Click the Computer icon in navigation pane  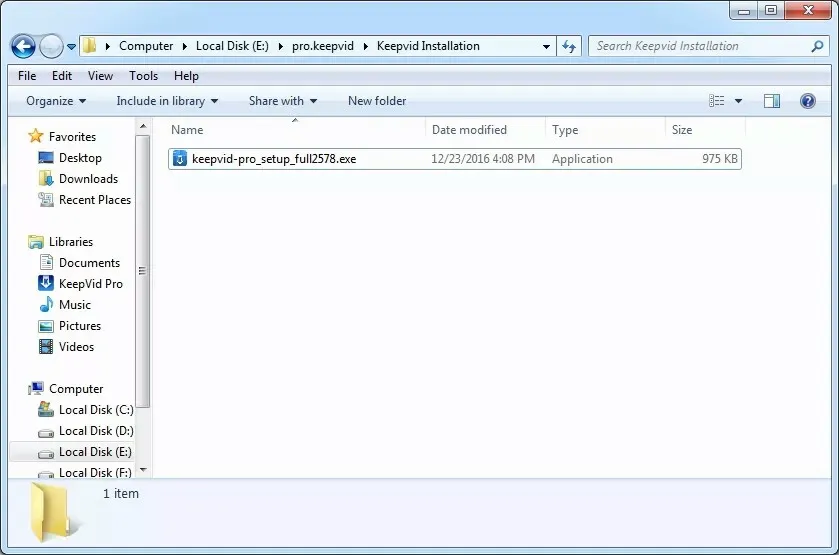(36, 389)
